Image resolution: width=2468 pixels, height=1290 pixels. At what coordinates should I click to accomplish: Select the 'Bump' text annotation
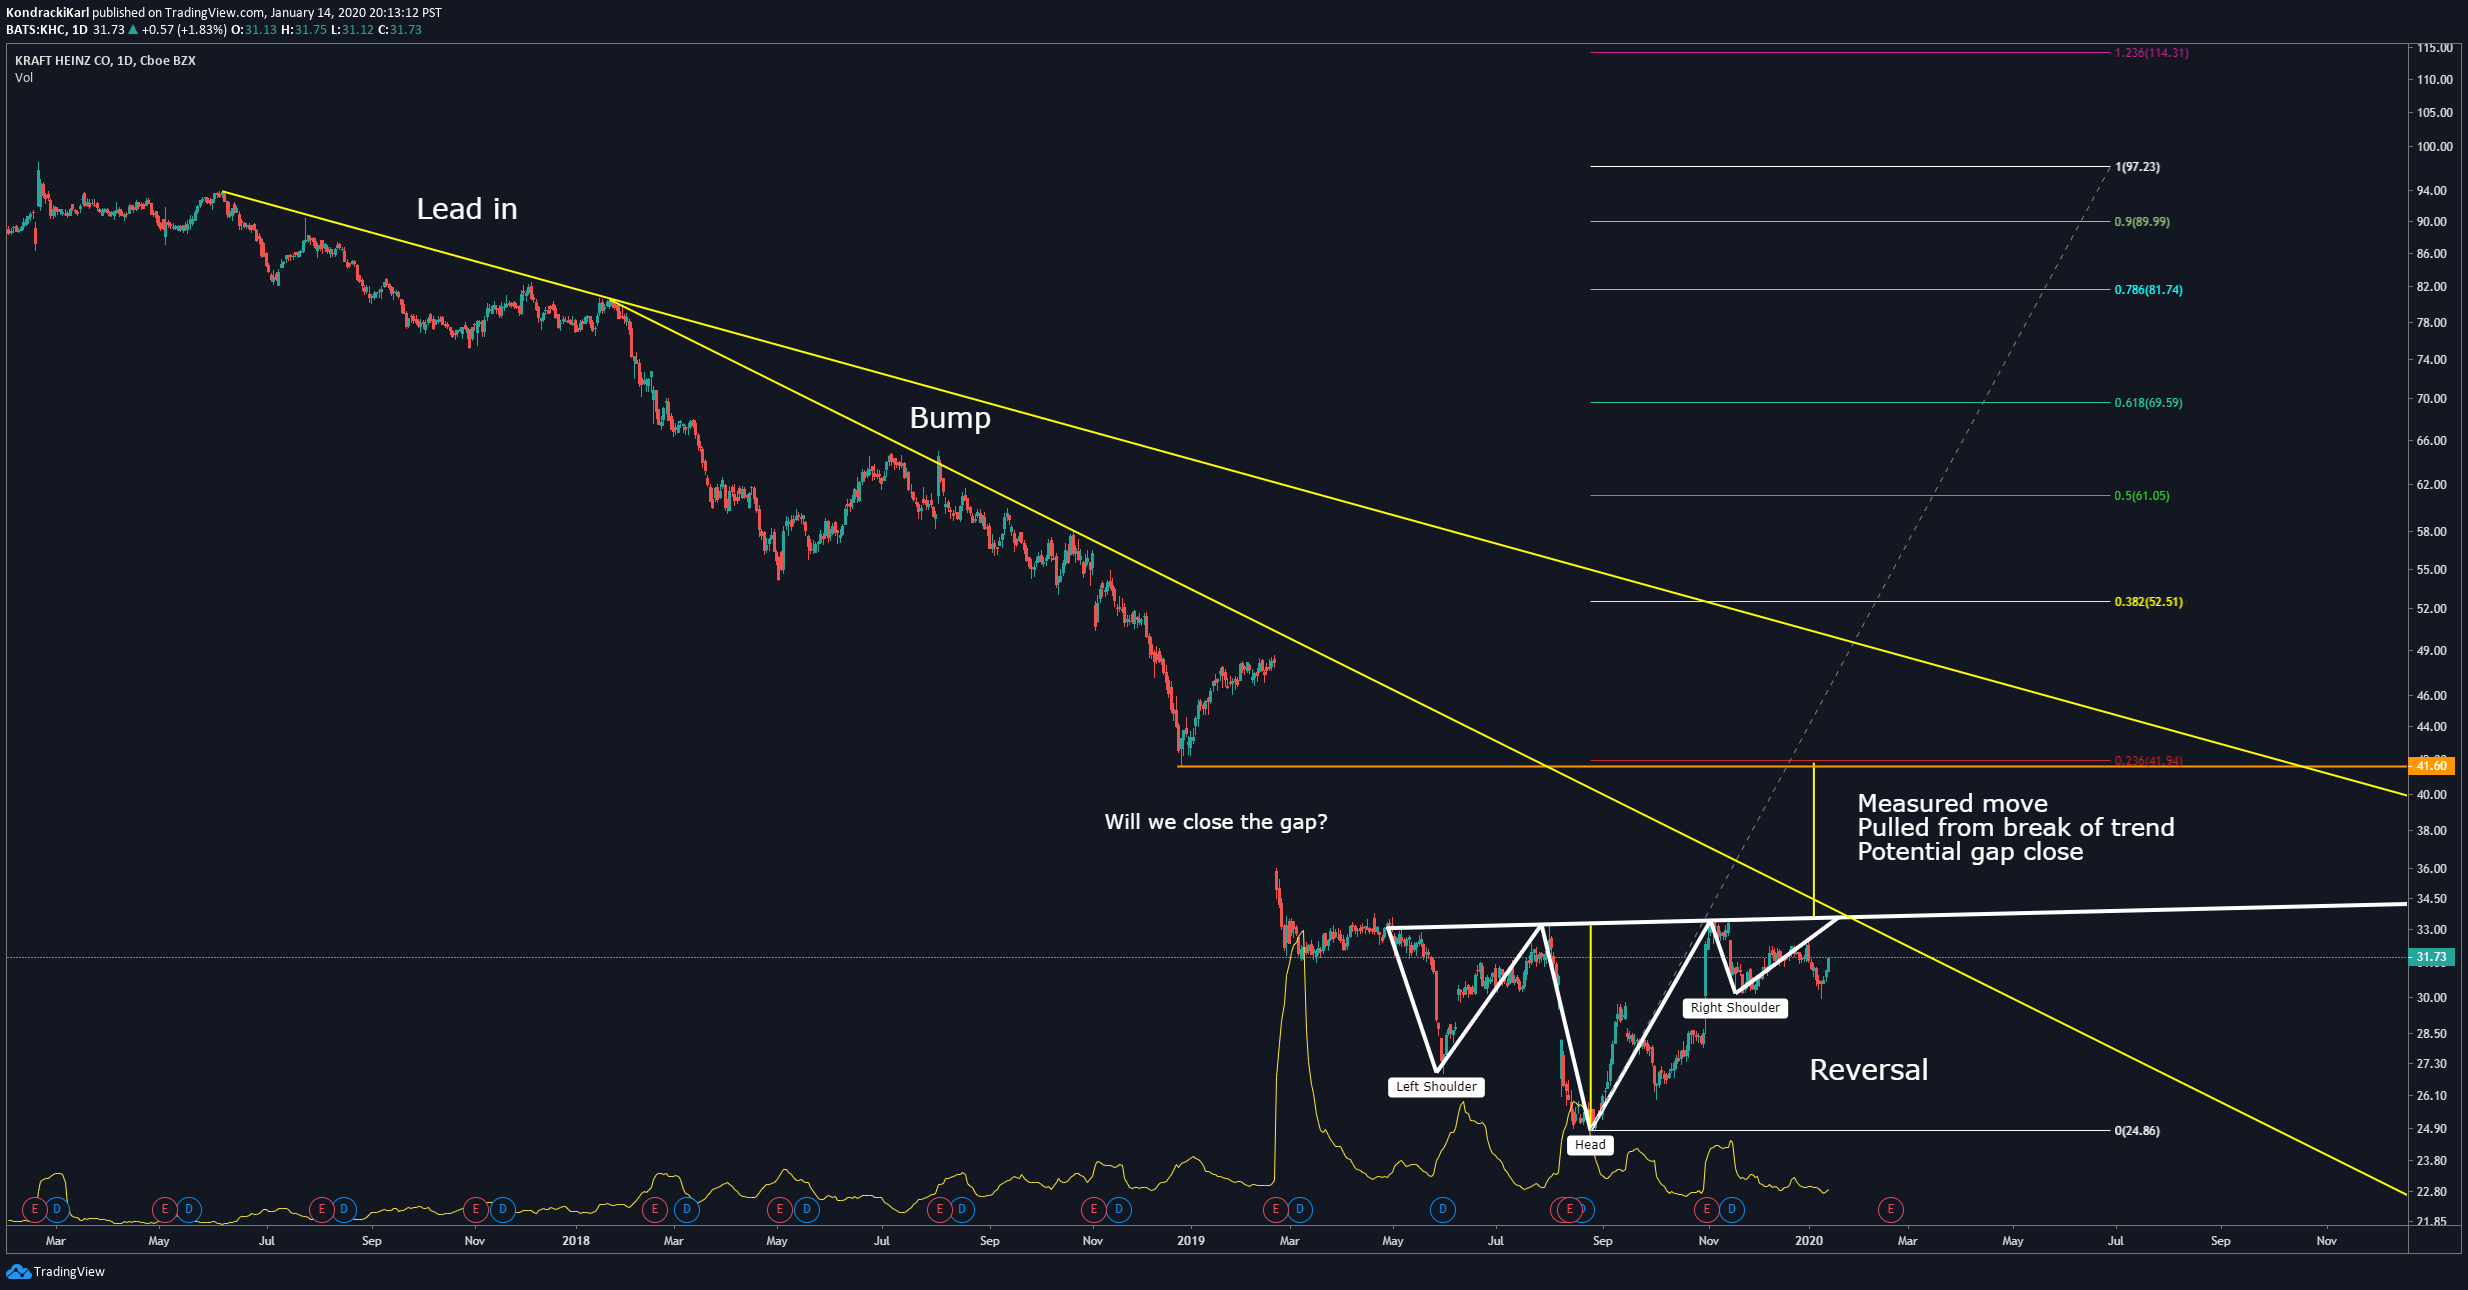[x=950, y=418]
